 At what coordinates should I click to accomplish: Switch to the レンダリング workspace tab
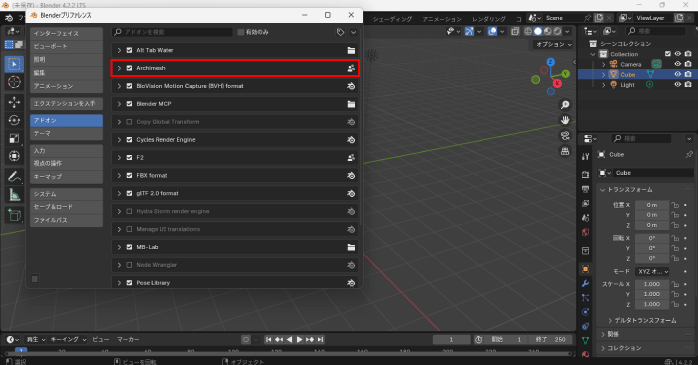[489, 19]
